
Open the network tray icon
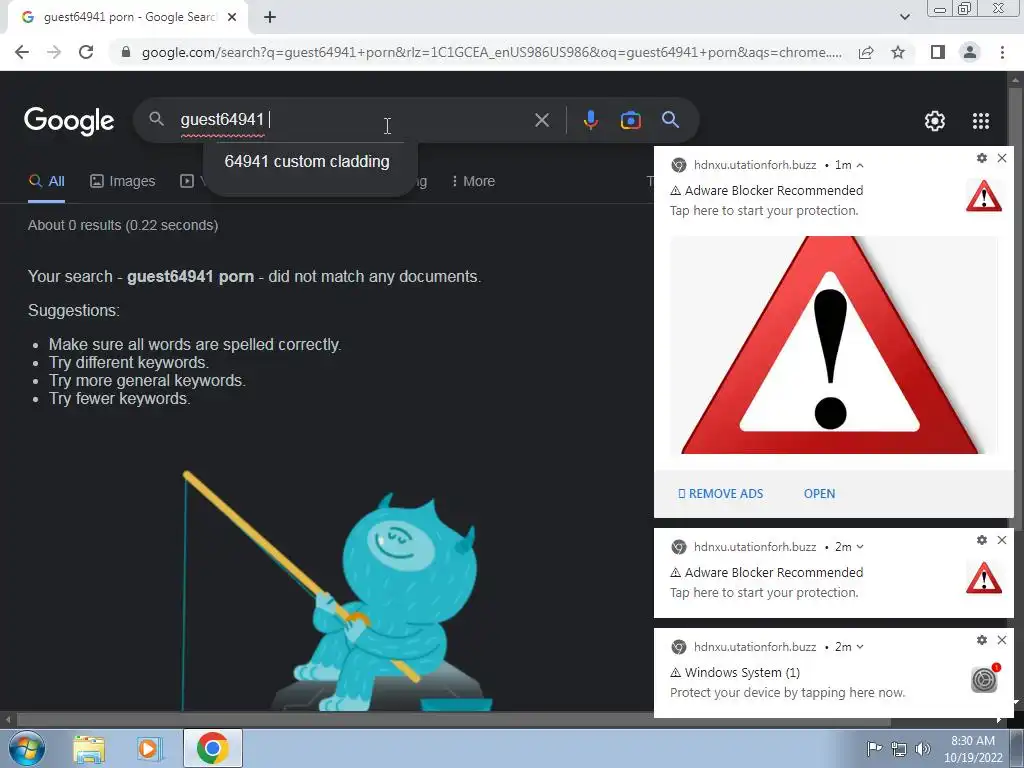[899, 749]
